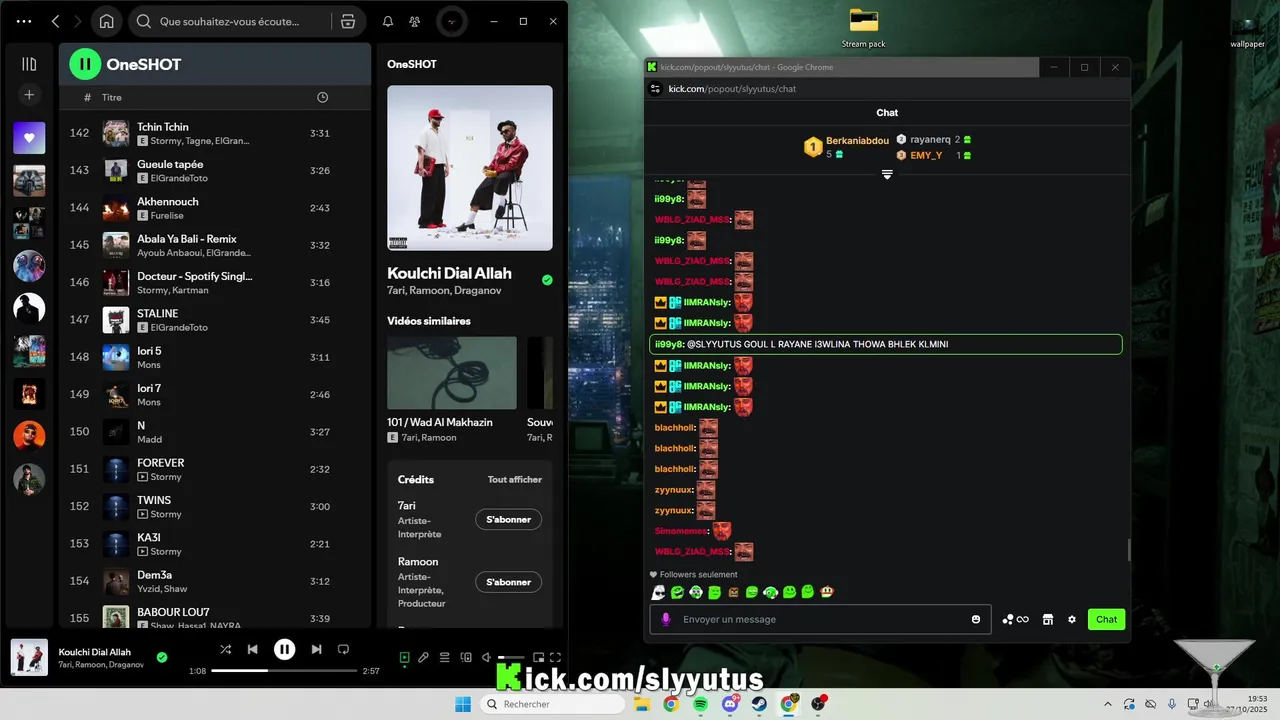Open the play queue
Image resolution: width=1280 pixels, height=720 pixels.
(445, 657)
